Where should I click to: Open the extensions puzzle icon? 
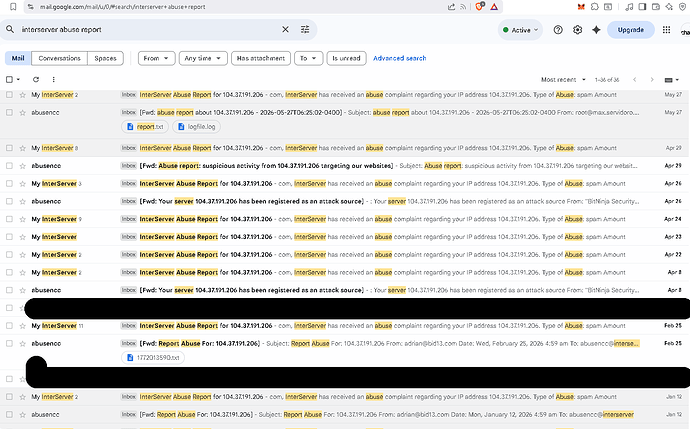[595, 7]
